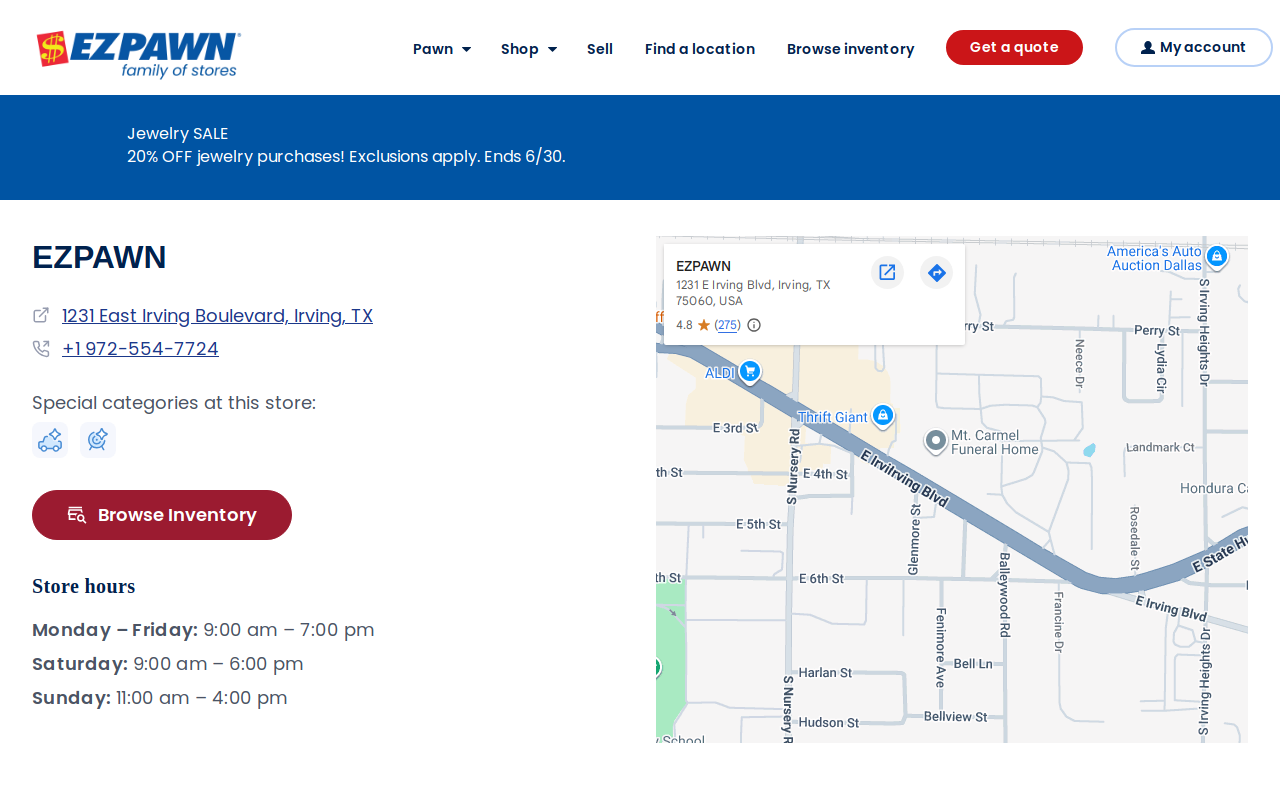Click the Thrift Giant map marker
Image resolution: width=1280 pixels, height=800 pixels.
point(882,416)
